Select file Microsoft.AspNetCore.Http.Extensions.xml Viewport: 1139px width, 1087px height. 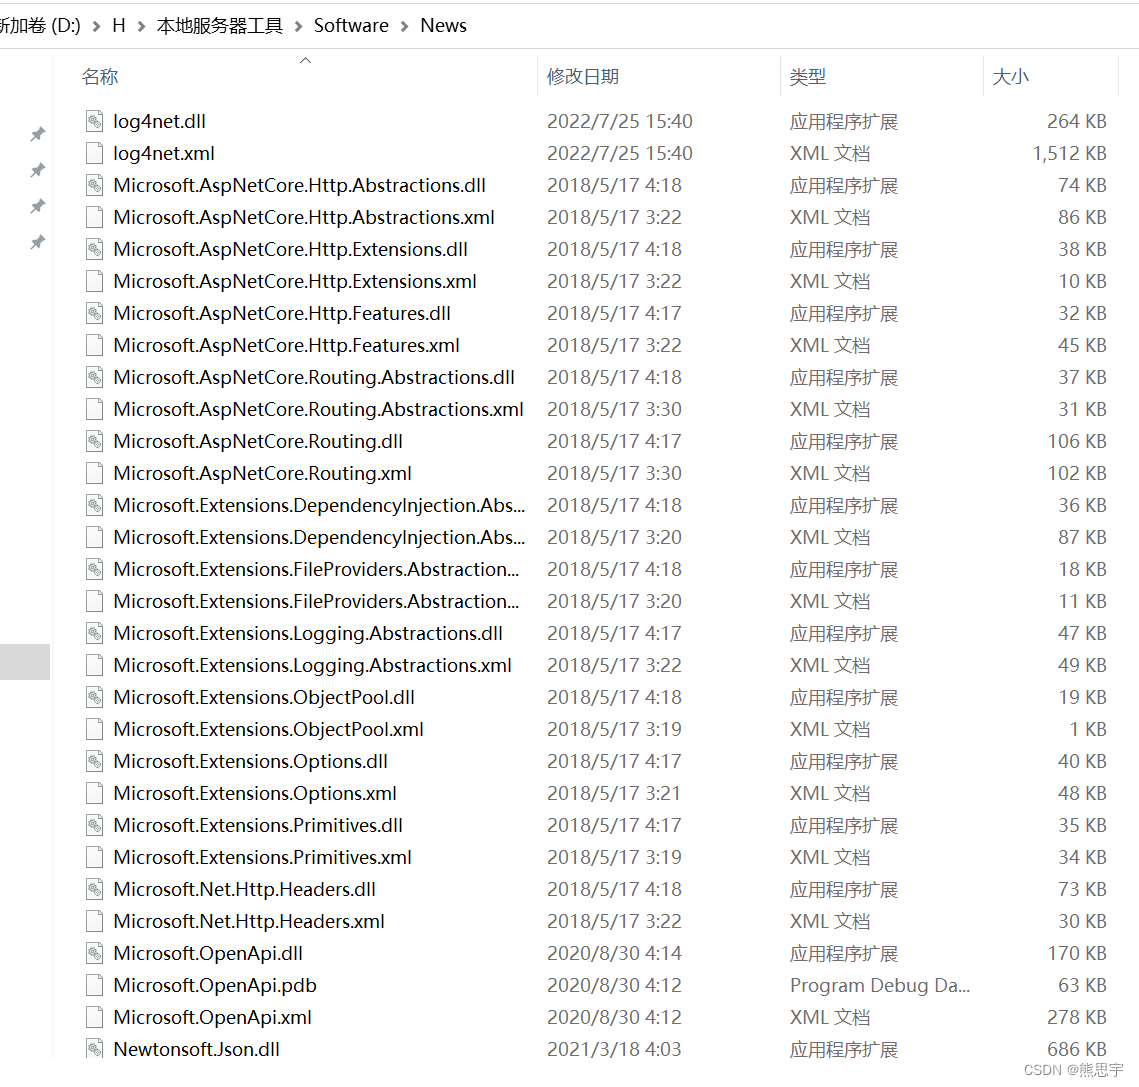pyautogui.click(x=295, y=281)
